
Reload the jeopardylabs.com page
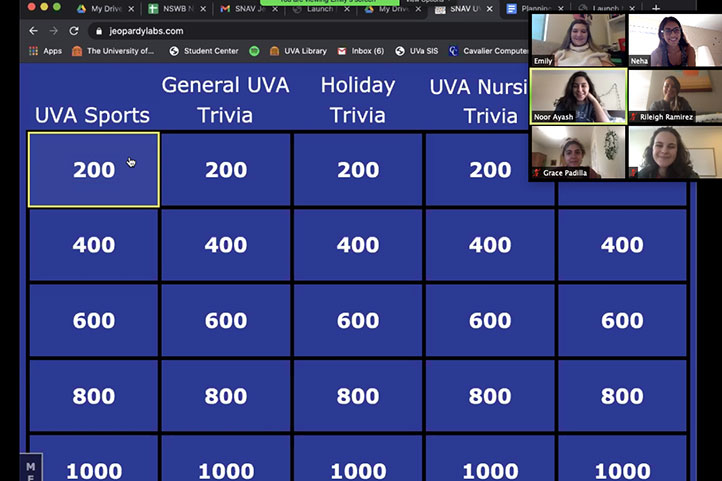[x=74, y=31]
